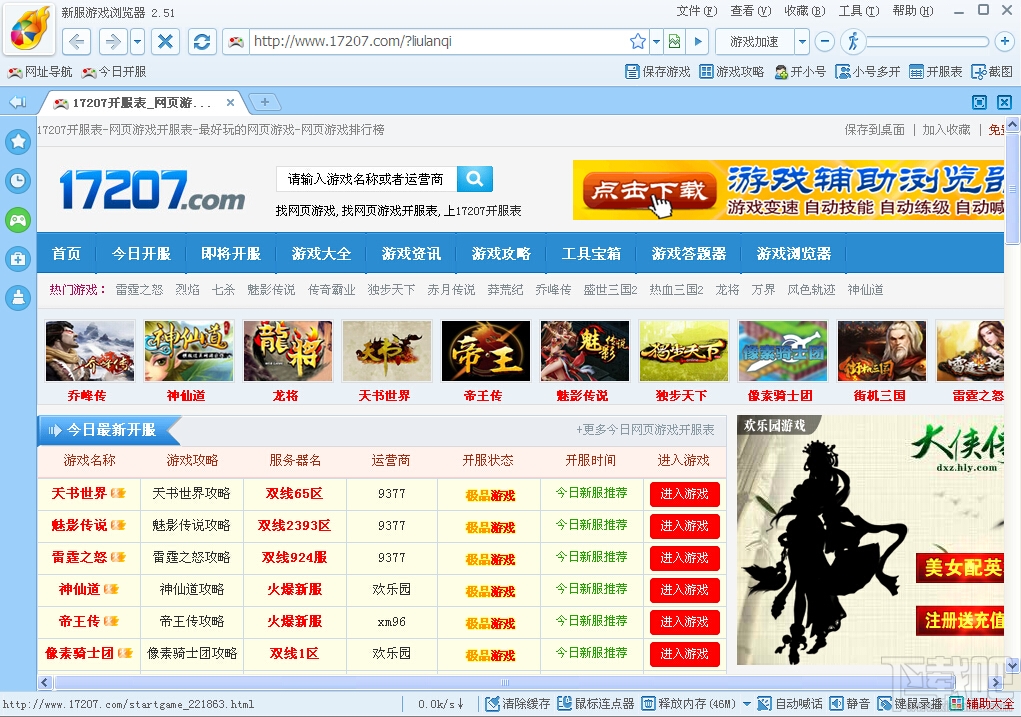Click the 清除缓存 status bar icon
The height and width of the screenshot is (717, 1021).
click(518, 704)
